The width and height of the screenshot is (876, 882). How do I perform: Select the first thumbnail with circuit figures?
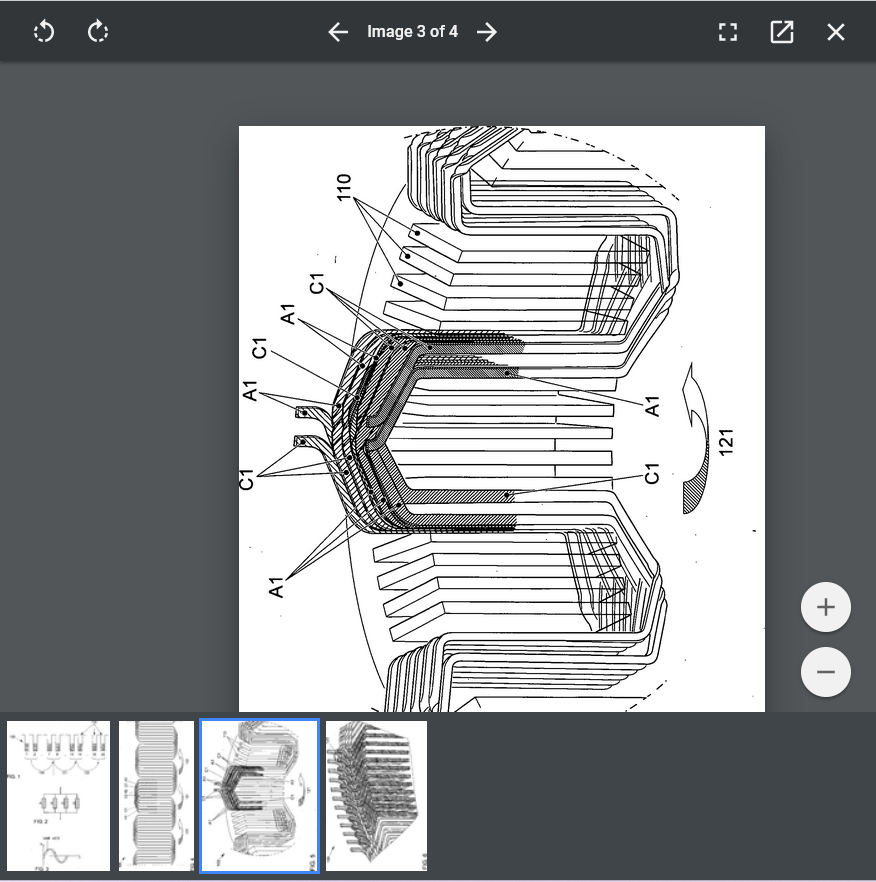(58, 796)
